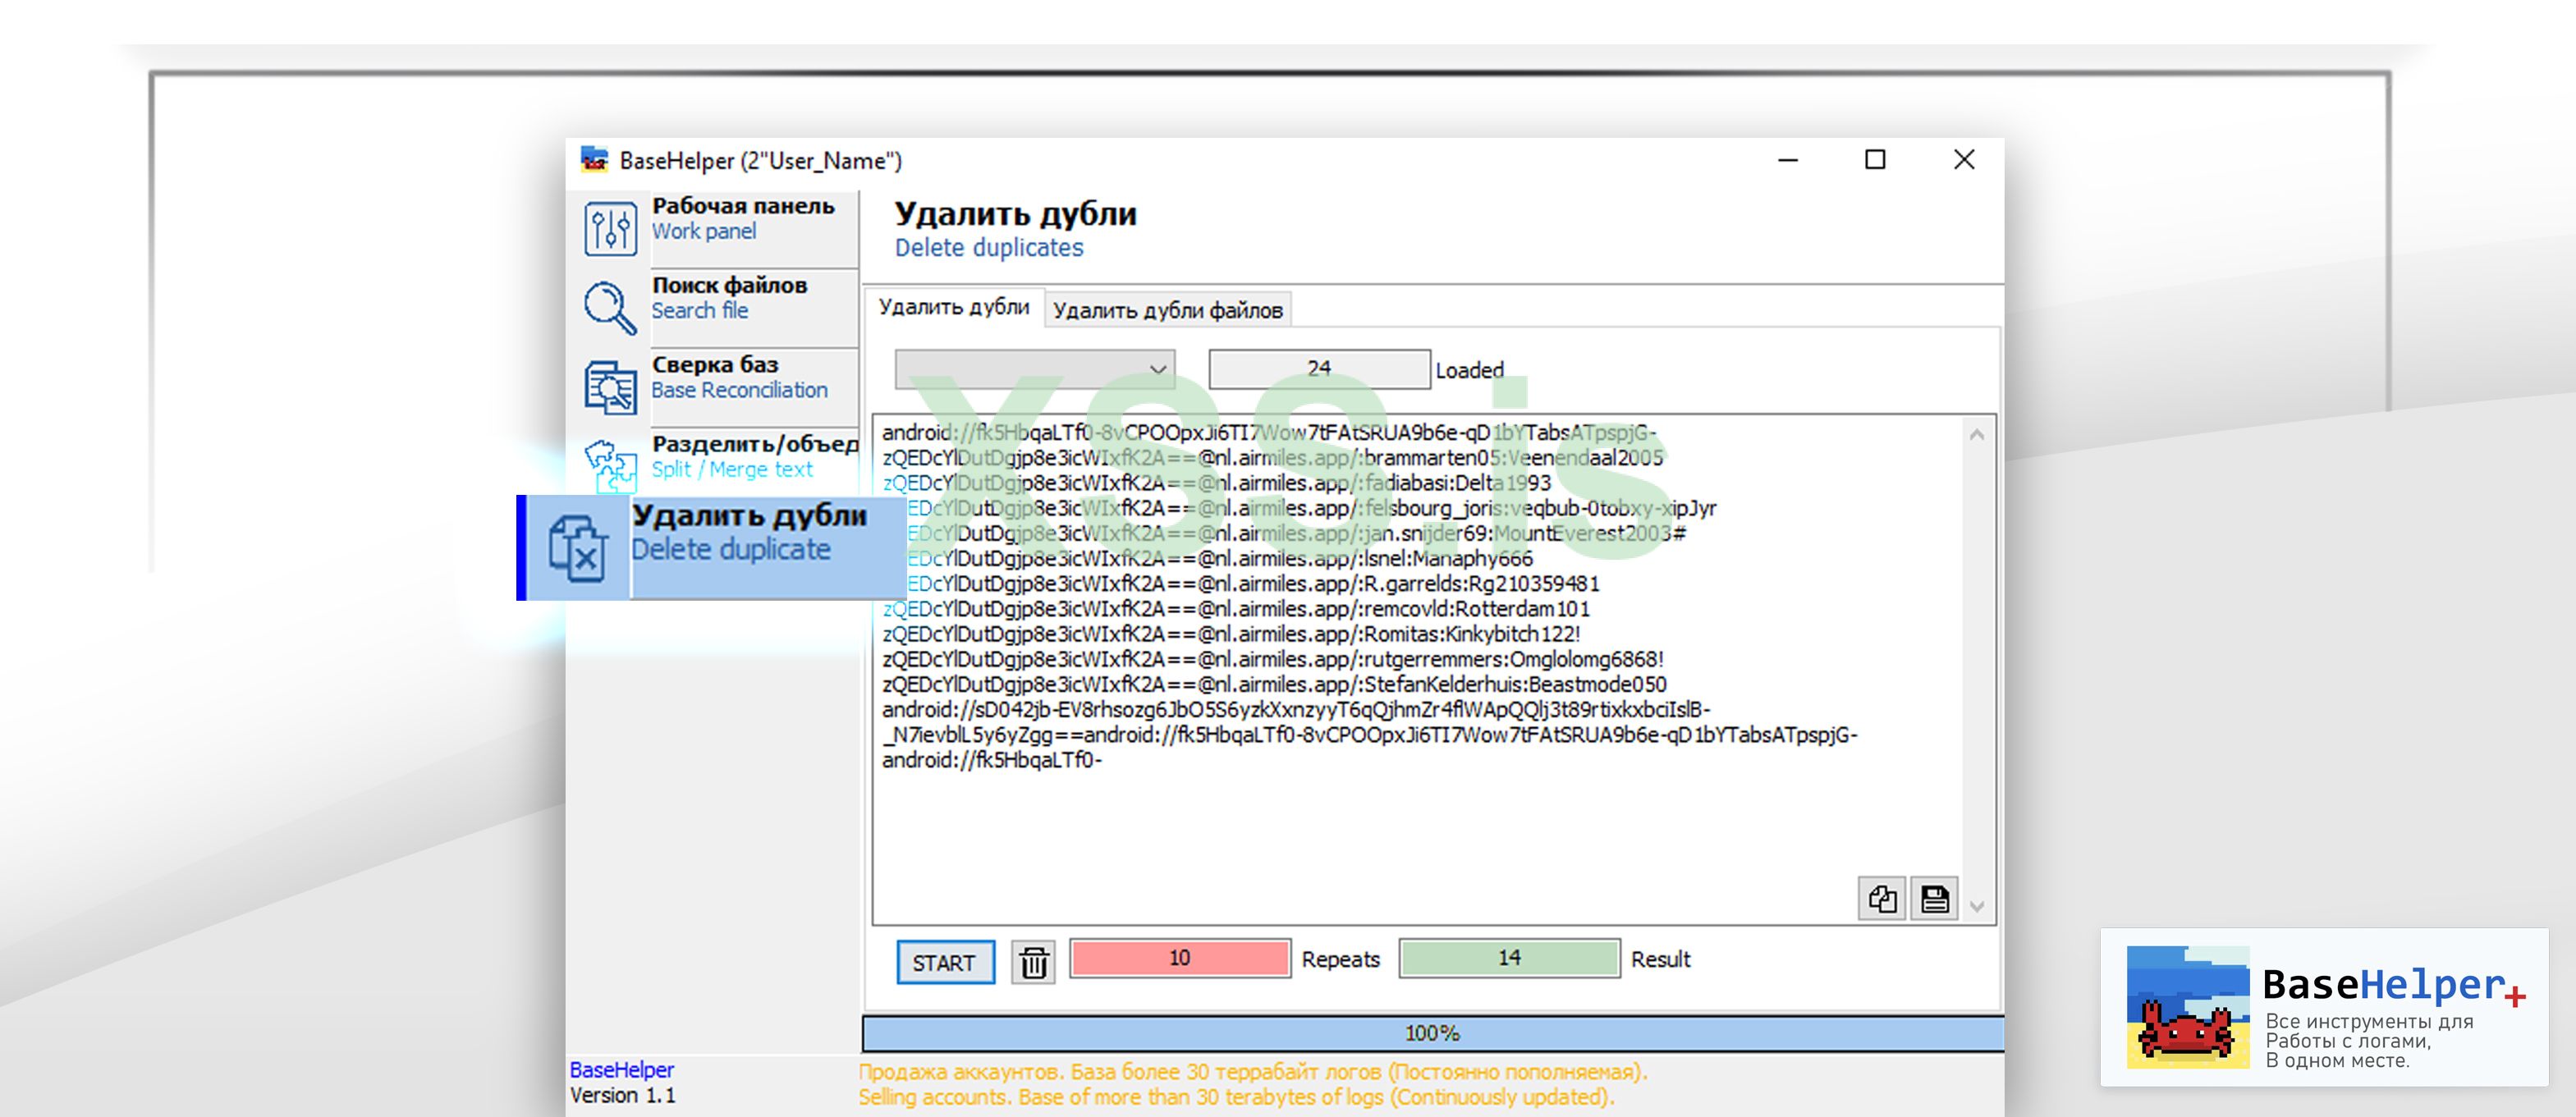
Task: Click the Loaded count field showing 24
Action: [1318, 369]
